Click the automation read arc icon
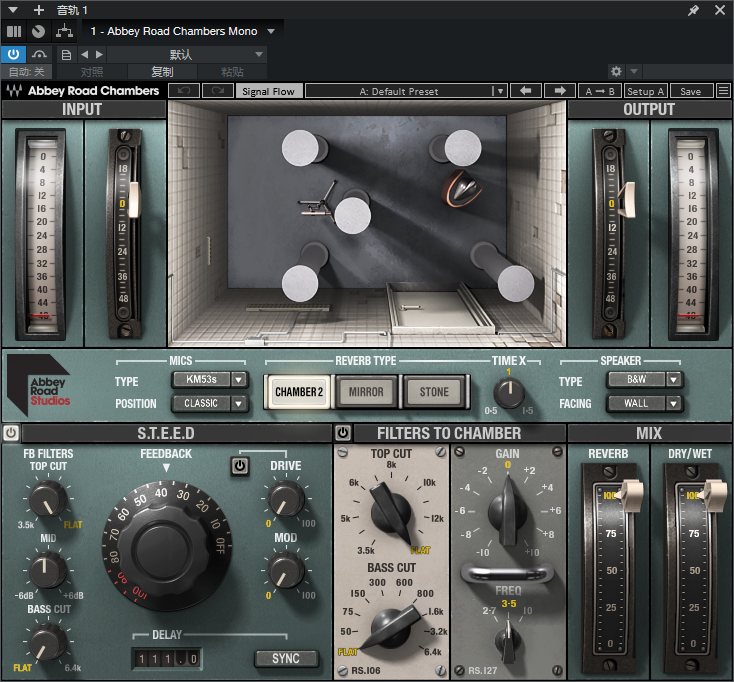Viewport: 734px width, 682px height. click(x=39, y=55)
